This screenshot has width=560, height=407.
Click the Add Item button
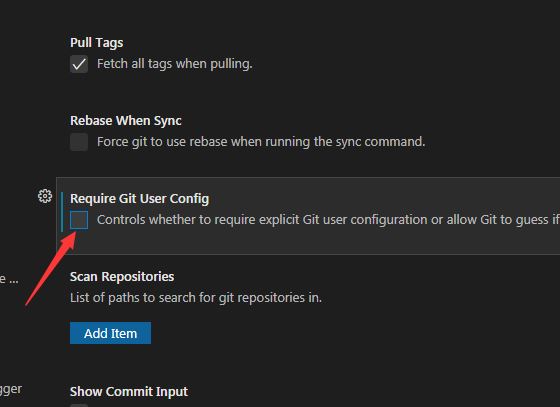coord(110,333)
